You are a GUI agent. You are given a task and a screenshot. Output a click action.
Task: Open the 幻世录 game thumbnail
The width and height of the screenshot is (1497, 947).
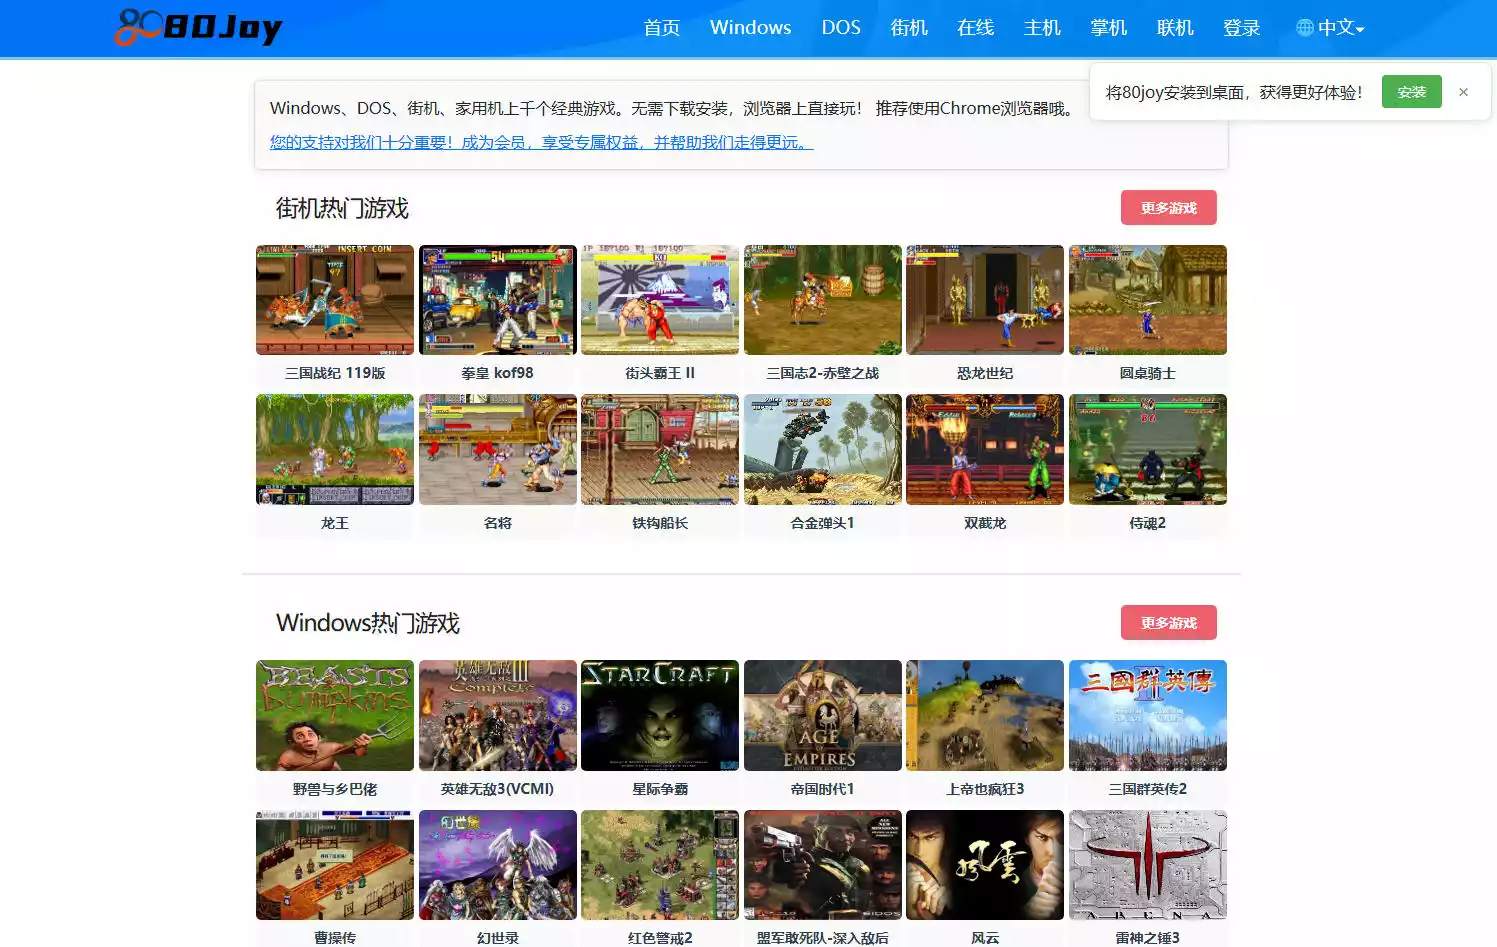[498, 865]
